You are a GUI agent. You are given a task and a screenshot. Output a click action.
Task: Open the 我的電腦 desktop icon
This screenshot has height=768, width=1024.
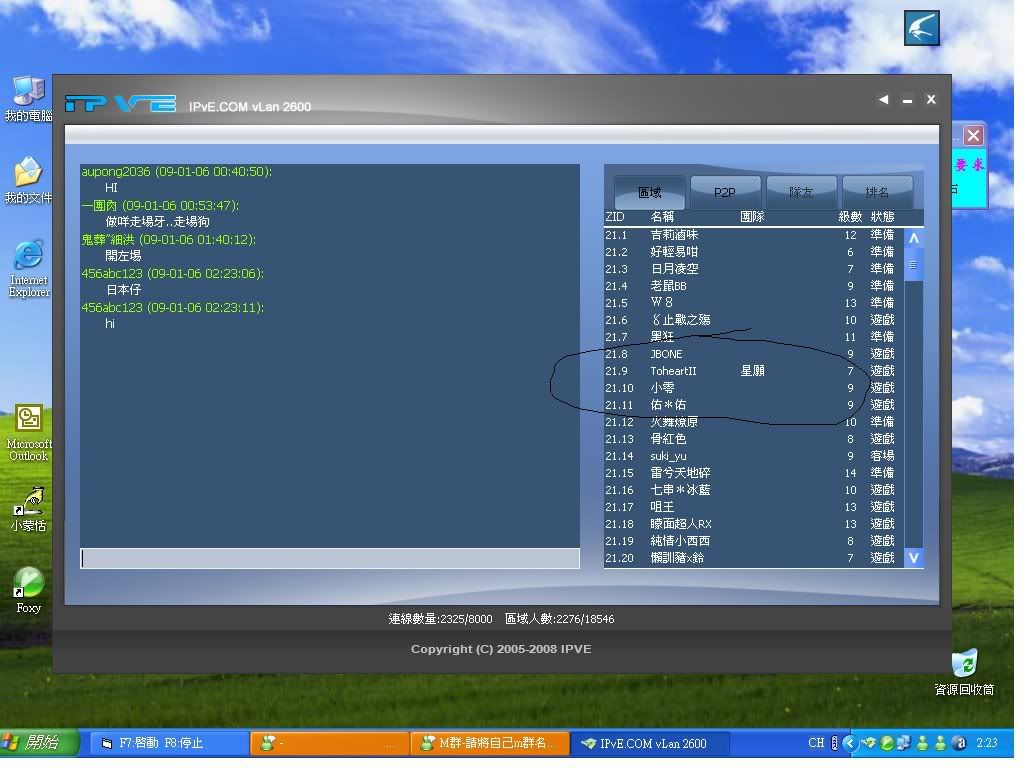28,94
